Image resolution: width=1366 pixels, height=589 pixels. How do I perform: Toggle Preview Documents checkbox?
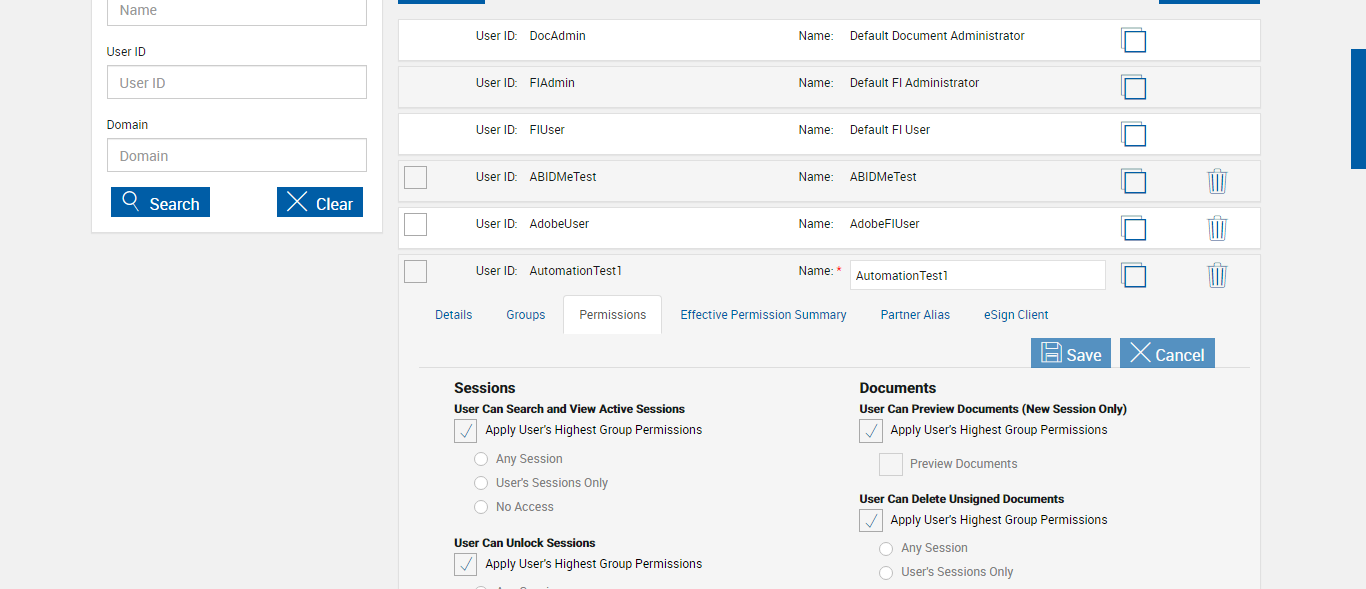coord(891,464)
